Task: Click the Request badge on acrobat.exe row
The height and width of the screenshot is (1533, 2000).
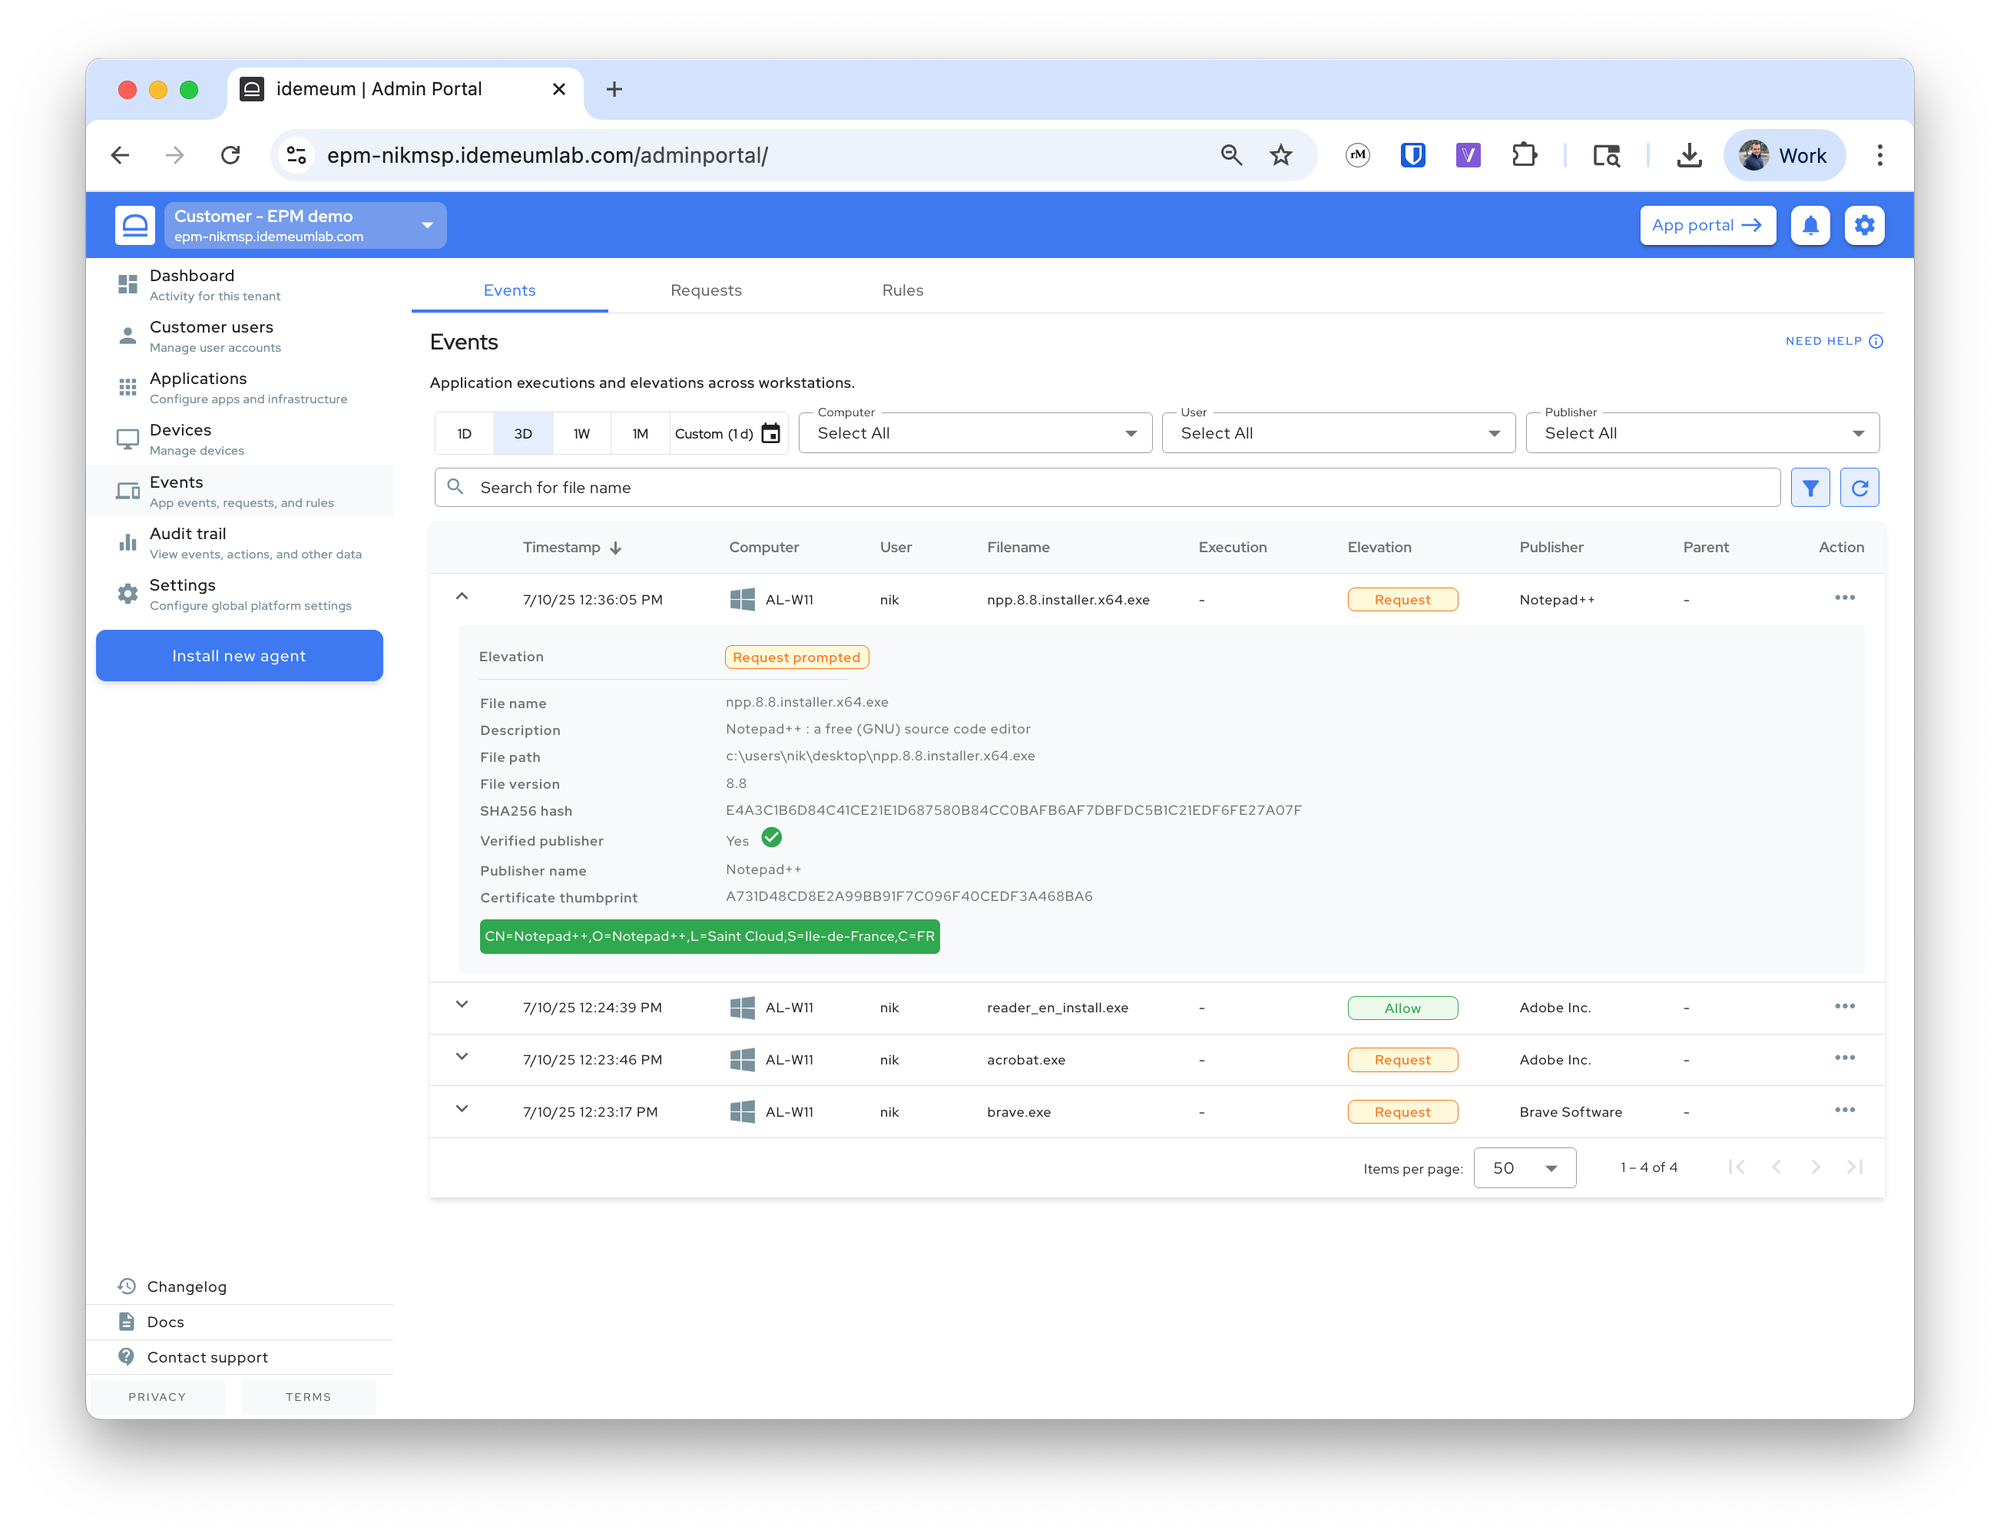Action: (1402, 1060)
